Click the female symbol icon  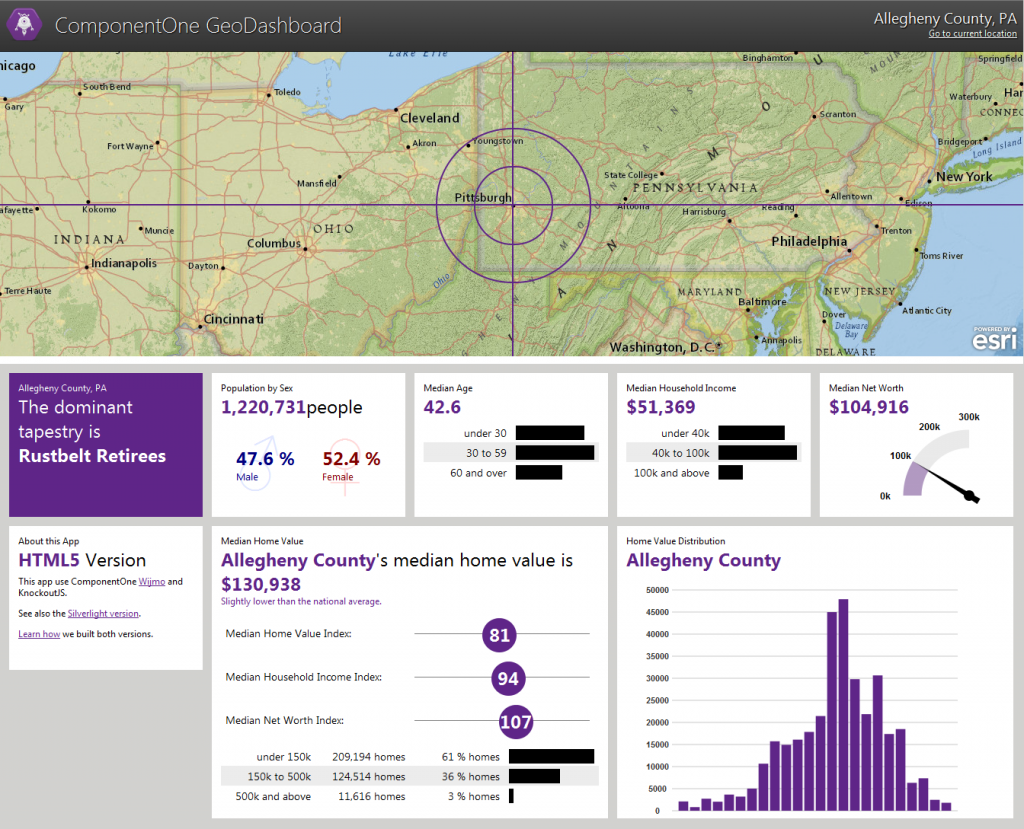pos(345,466)
